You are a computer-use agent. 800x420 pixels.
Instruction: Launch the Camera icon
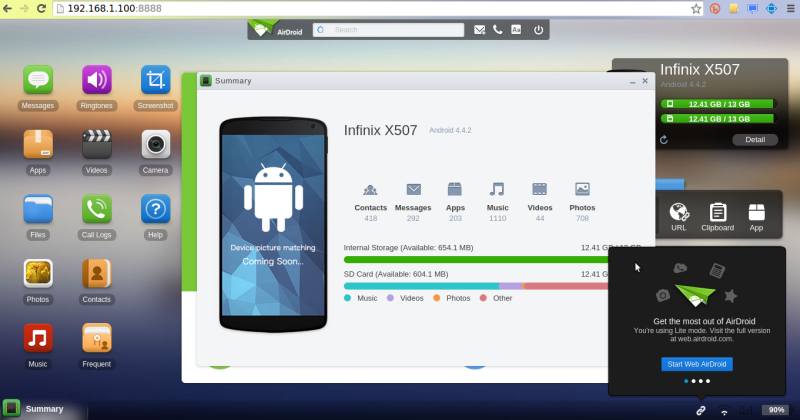click(155, 144)
